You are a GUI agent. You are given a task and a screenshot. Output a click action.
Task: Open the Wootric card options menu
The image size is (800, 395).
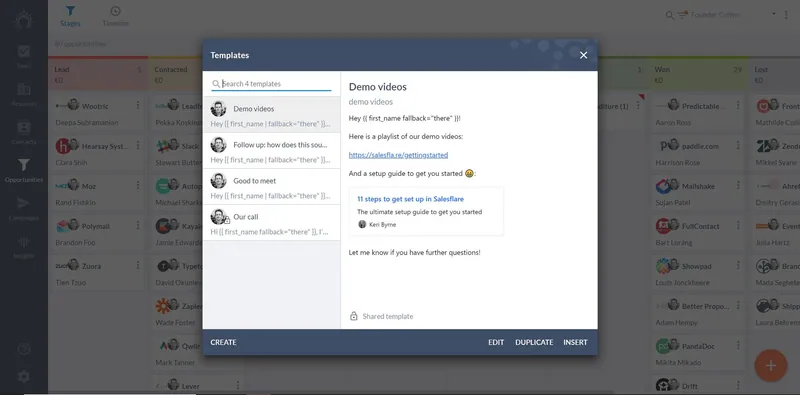(138, 106)
